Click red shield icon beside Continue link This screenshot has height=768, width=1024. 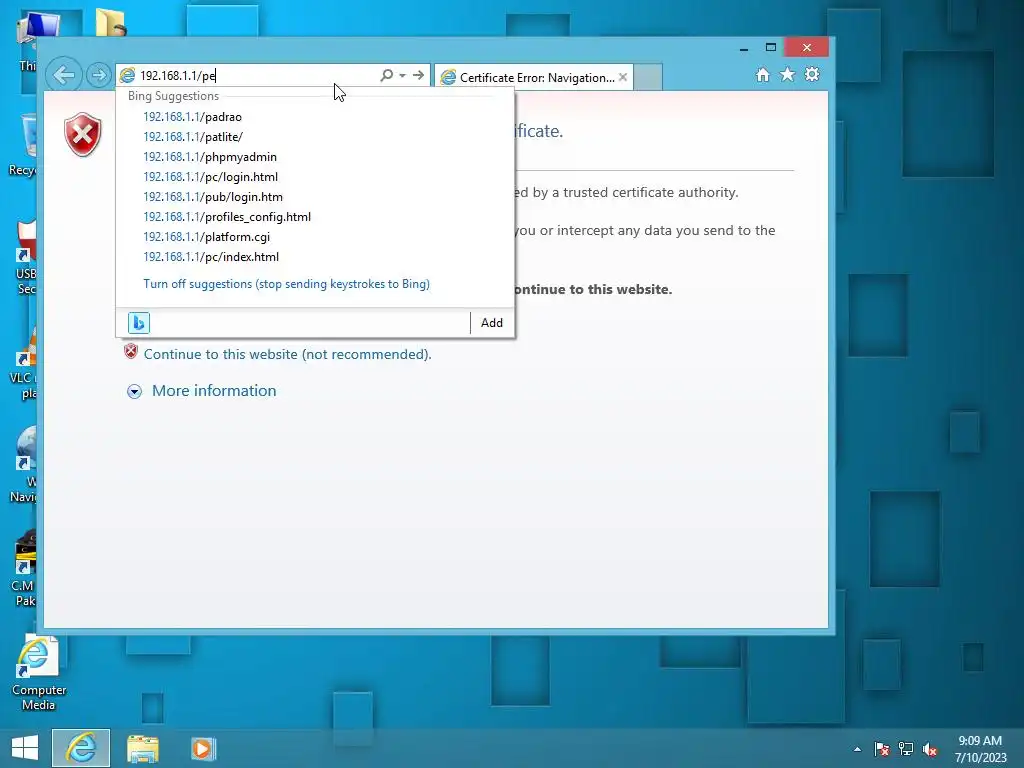[x=131, y=351]
